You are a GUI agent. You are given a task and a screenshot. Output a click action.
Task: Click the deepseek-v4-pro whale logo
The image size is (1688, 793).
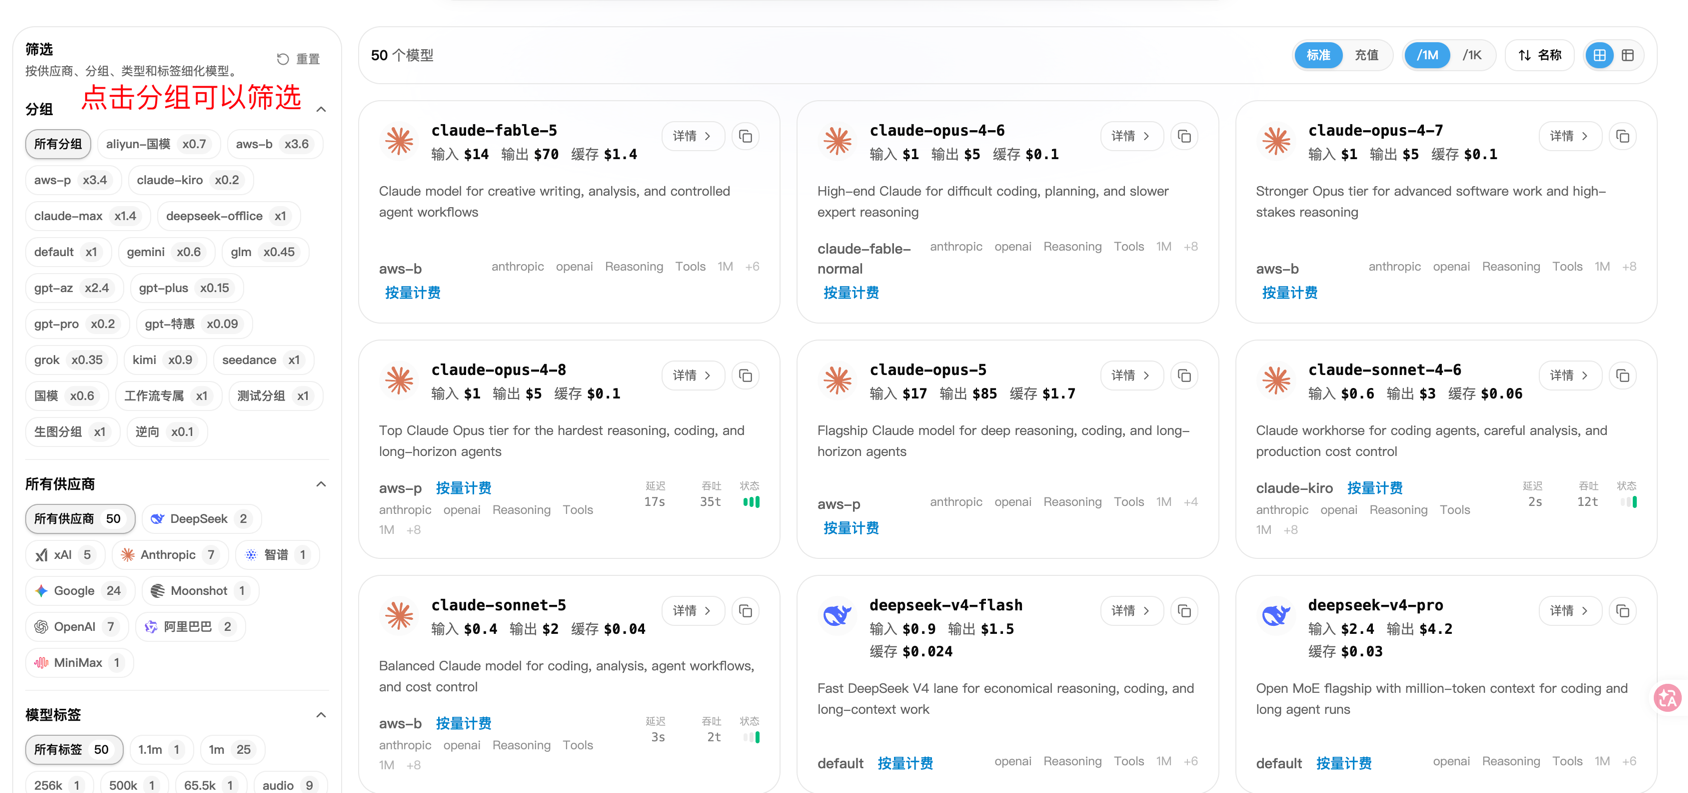point(1276,615)
